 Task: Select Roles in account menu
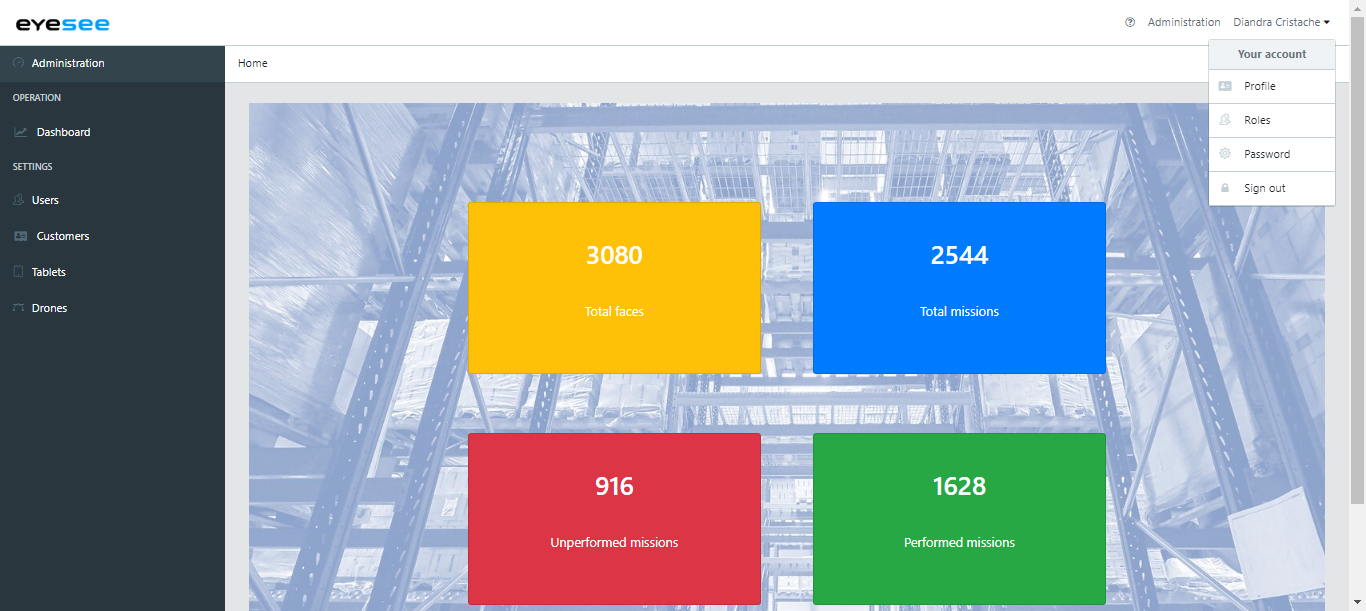tap(1272, 120)
